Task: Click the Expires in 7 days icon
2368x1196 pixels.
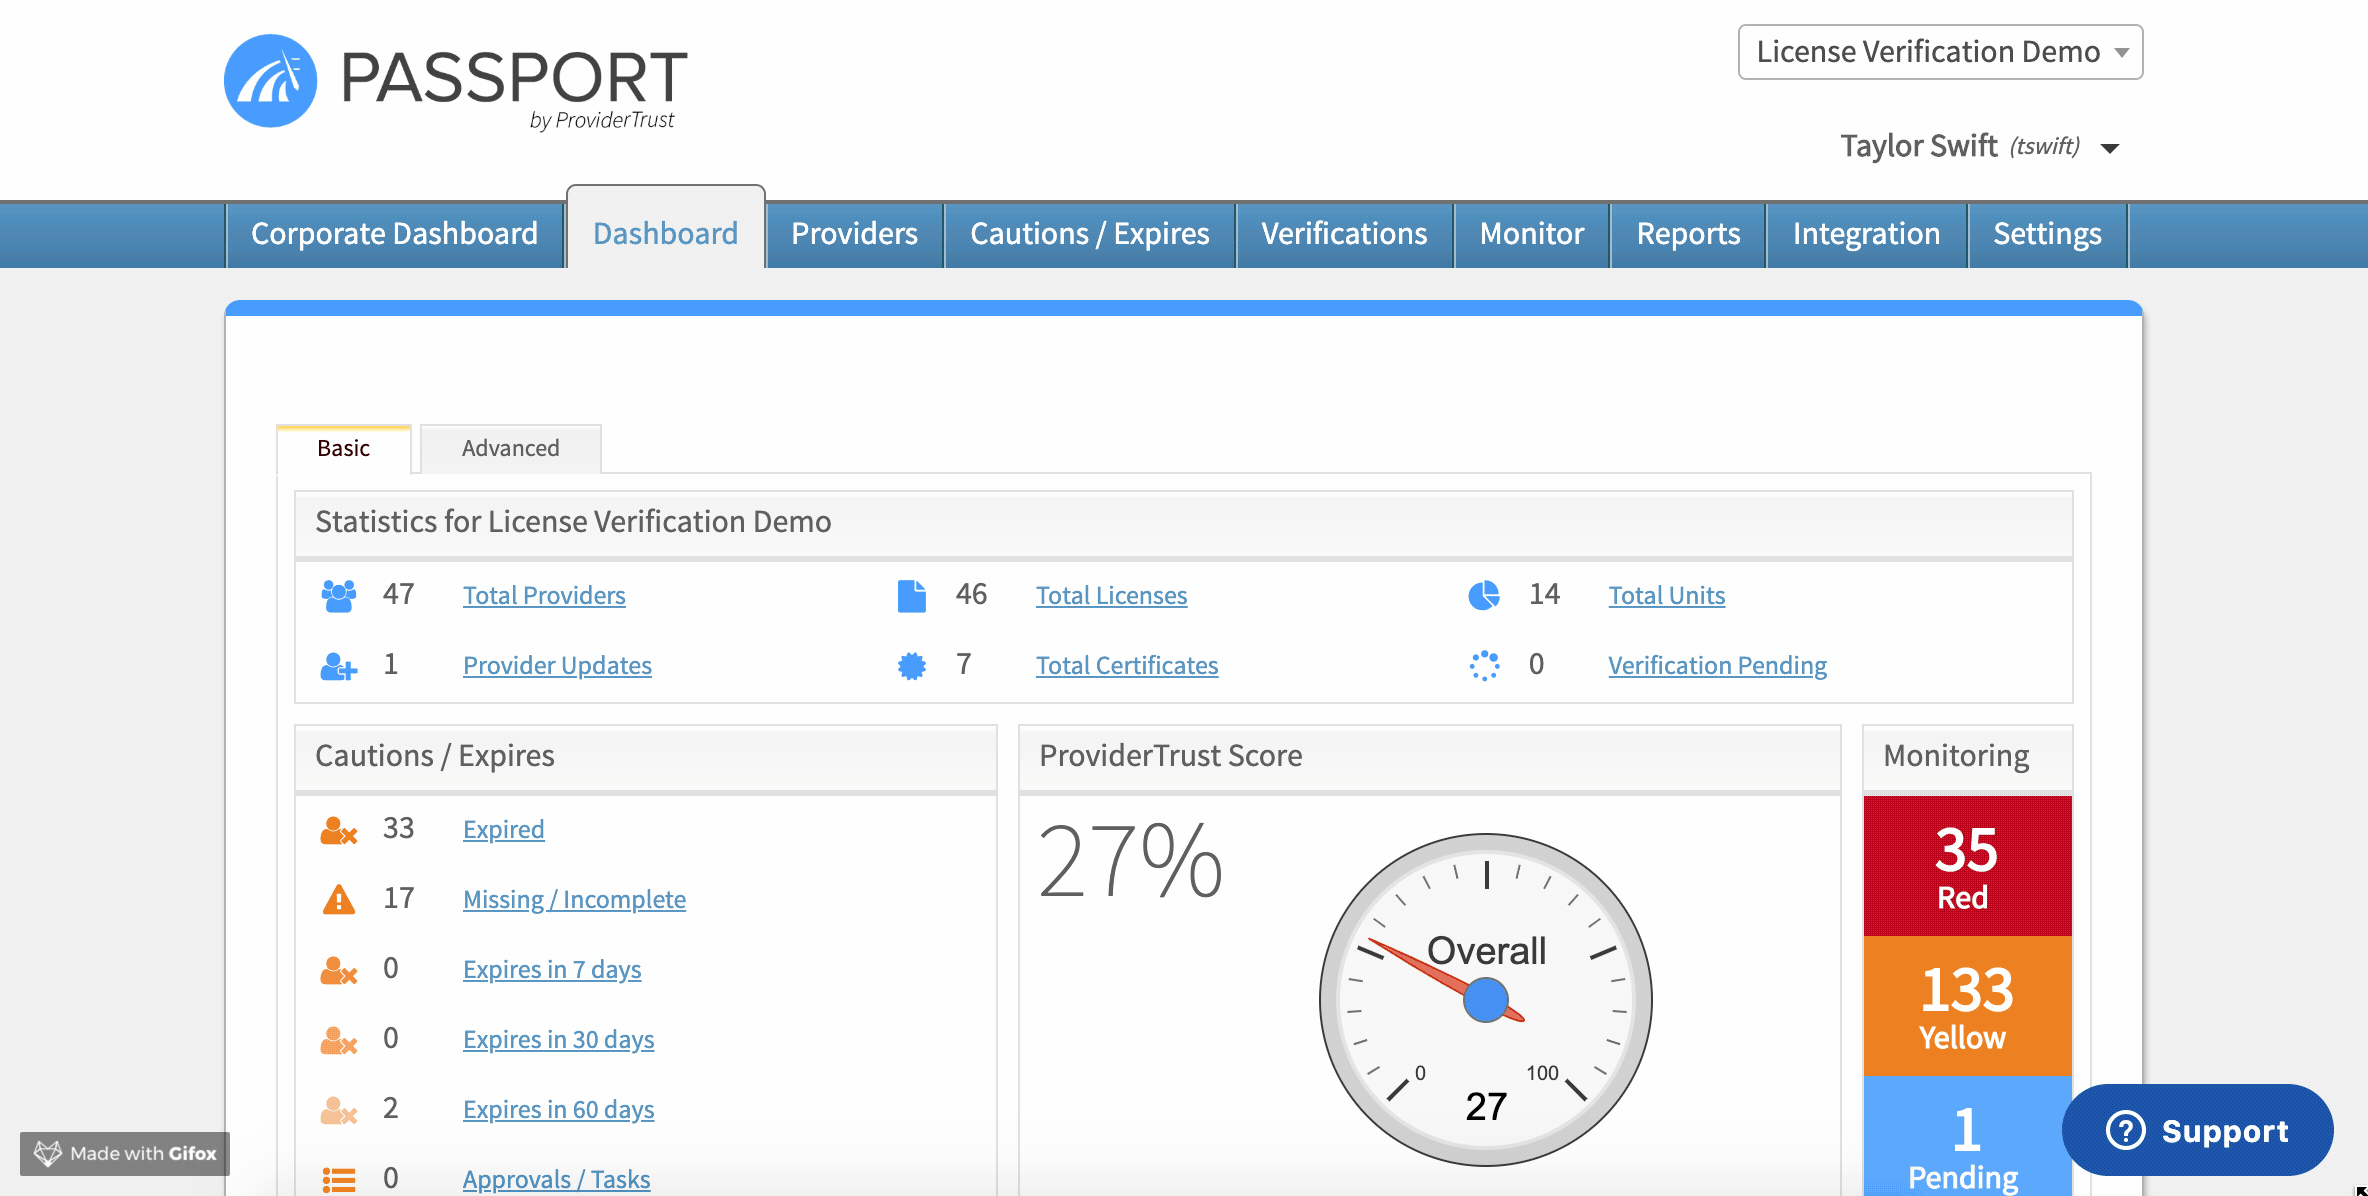Action: 338,970
